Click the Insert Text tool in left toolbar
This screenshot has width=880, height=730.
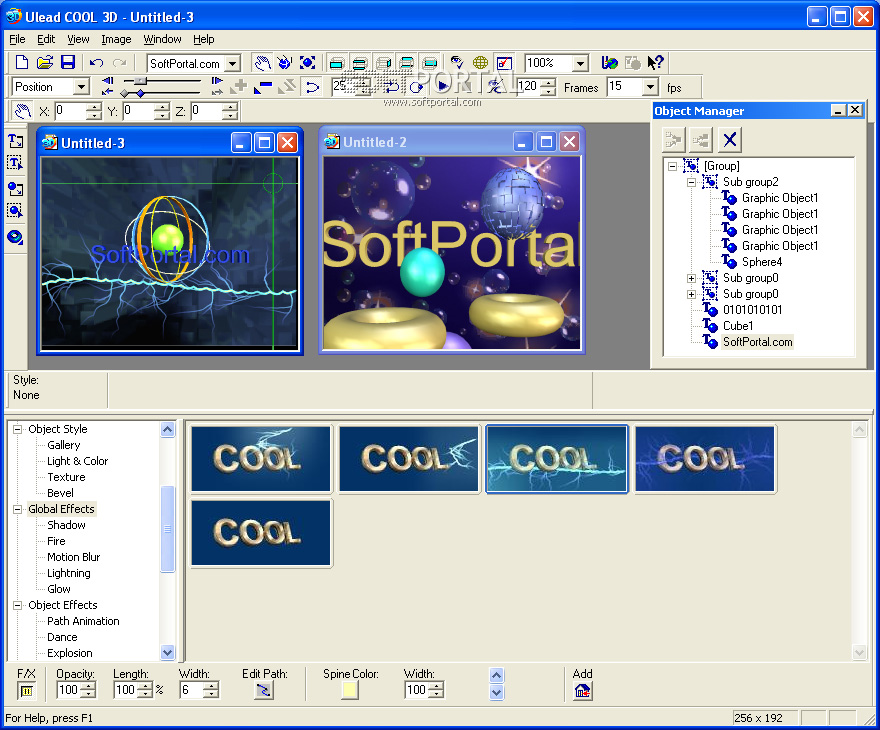[x=15, y=141]
